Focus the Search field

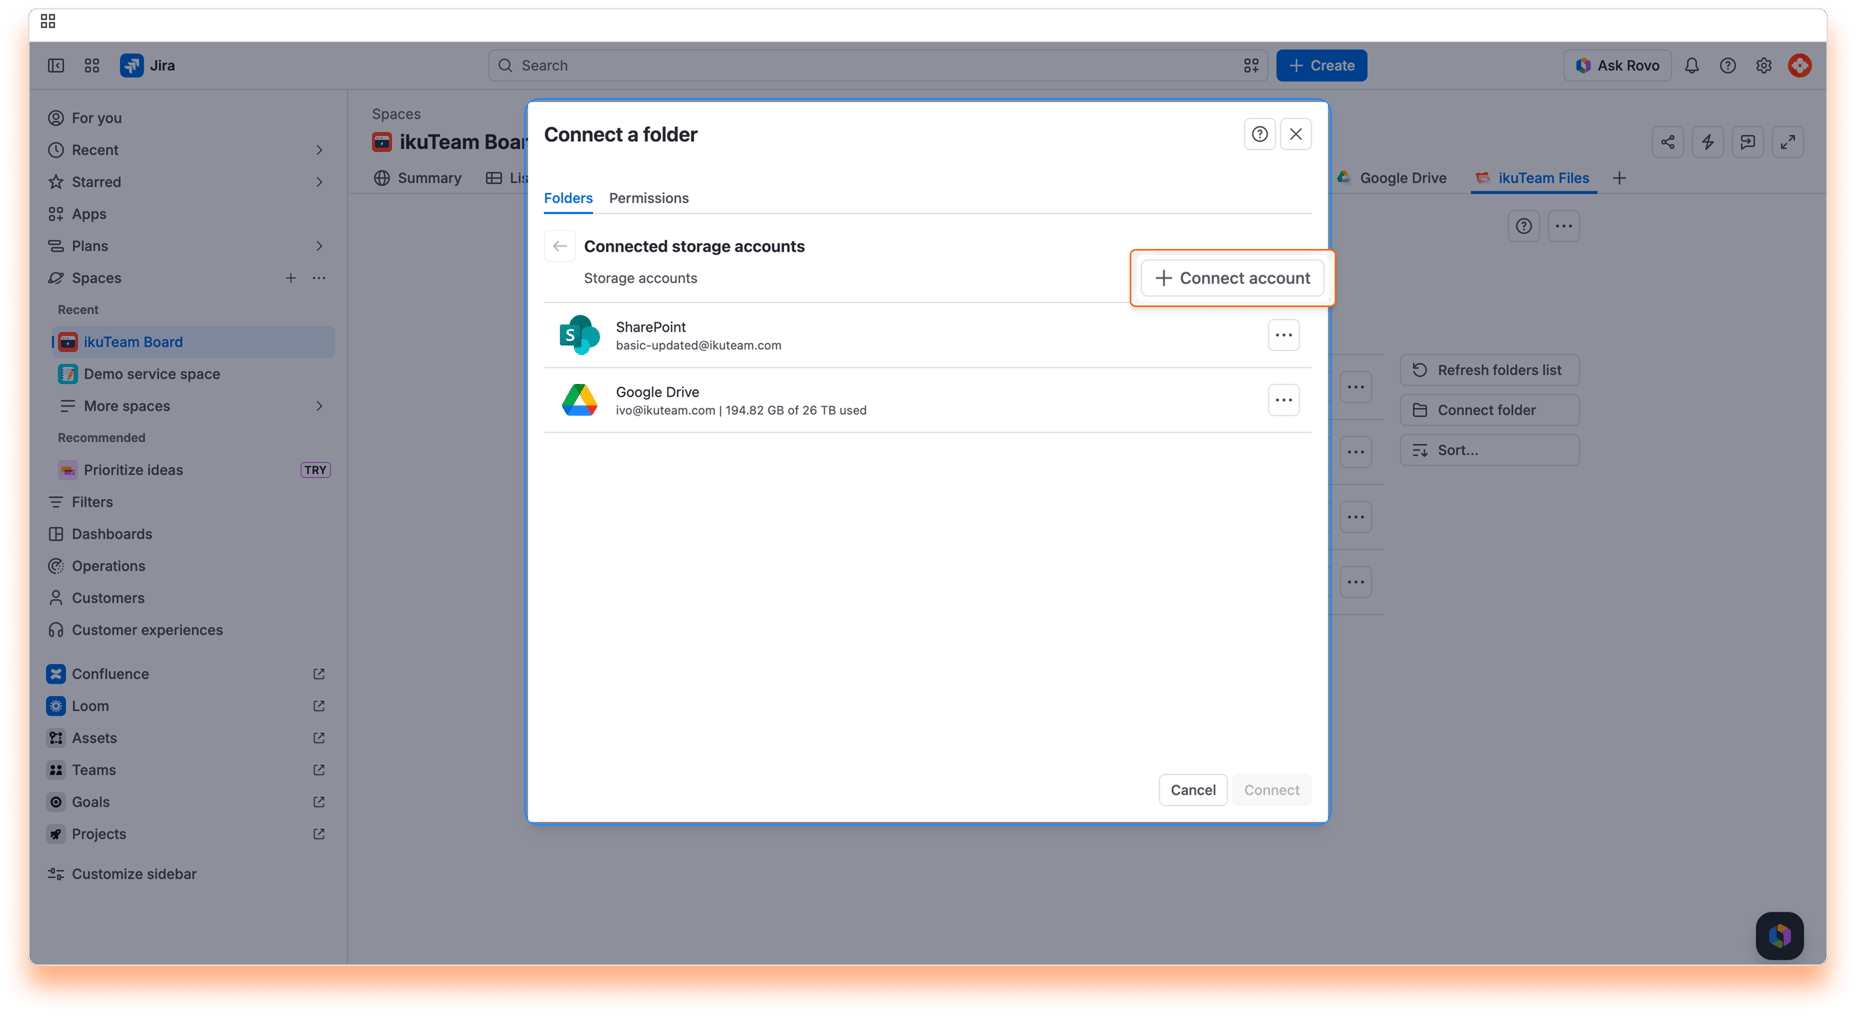(x=878, y=65)
